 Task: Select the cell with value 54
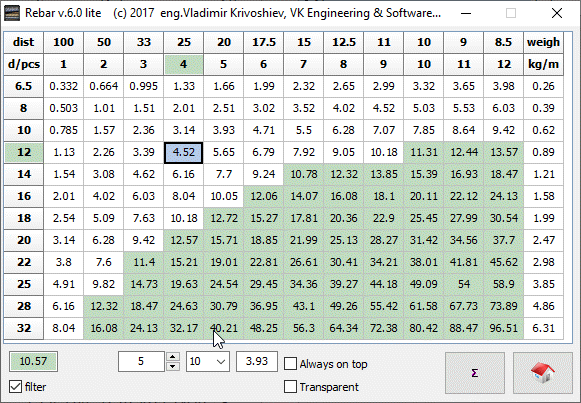point(464,284)
